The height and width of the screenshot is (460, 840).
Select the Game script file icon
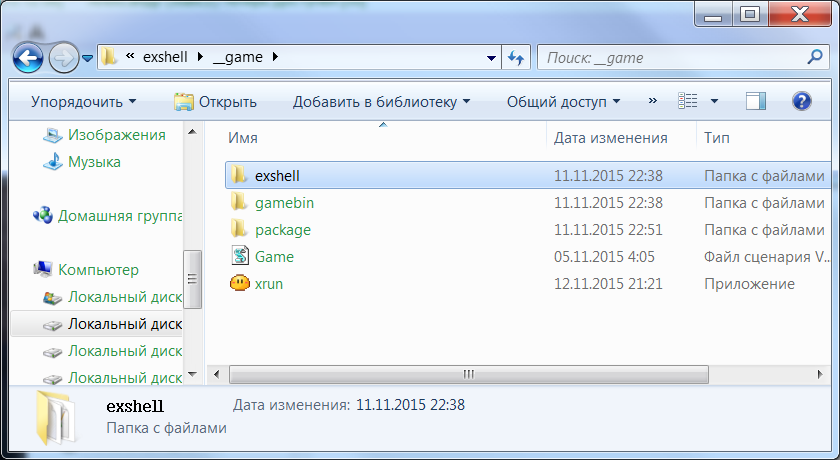(x=240, y=257)
